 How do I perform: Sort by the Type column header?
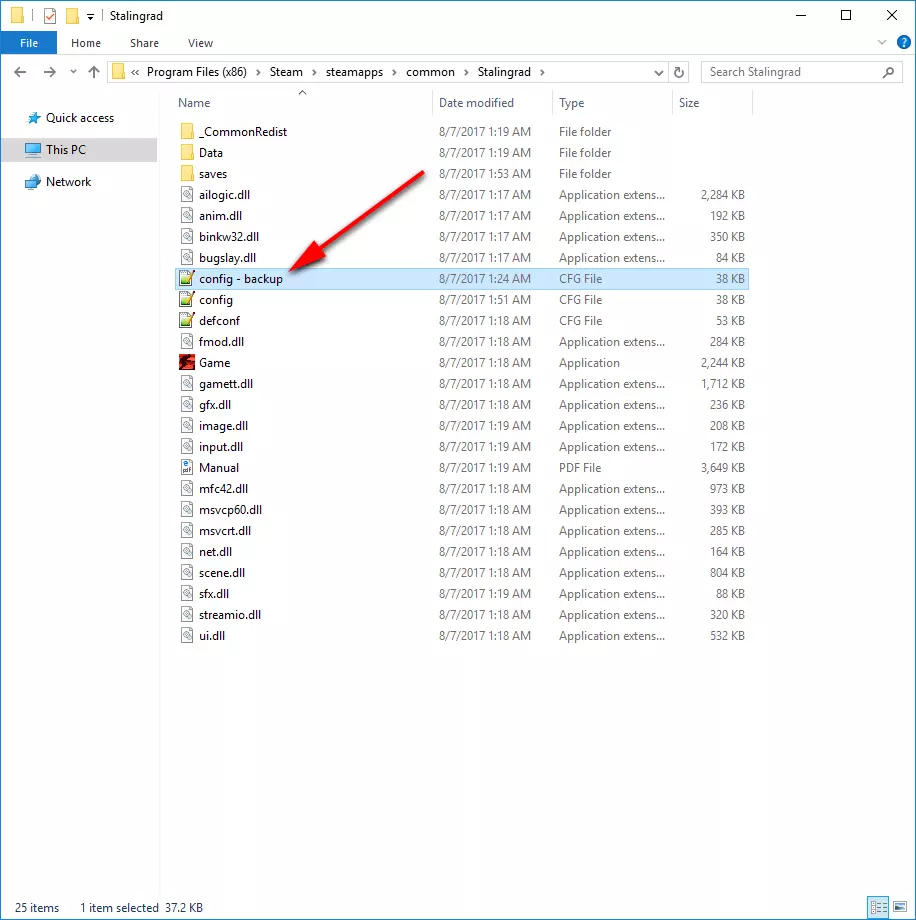pos(571,103)
